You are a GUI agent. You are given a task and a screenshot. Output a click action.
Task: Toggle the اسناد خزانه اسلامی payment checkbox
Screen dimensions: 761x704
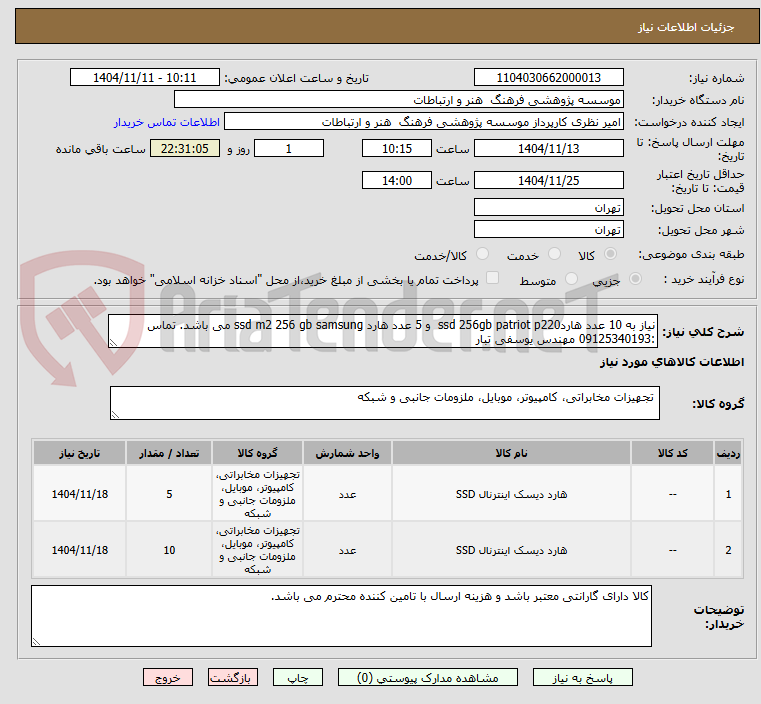coord(492,278)
